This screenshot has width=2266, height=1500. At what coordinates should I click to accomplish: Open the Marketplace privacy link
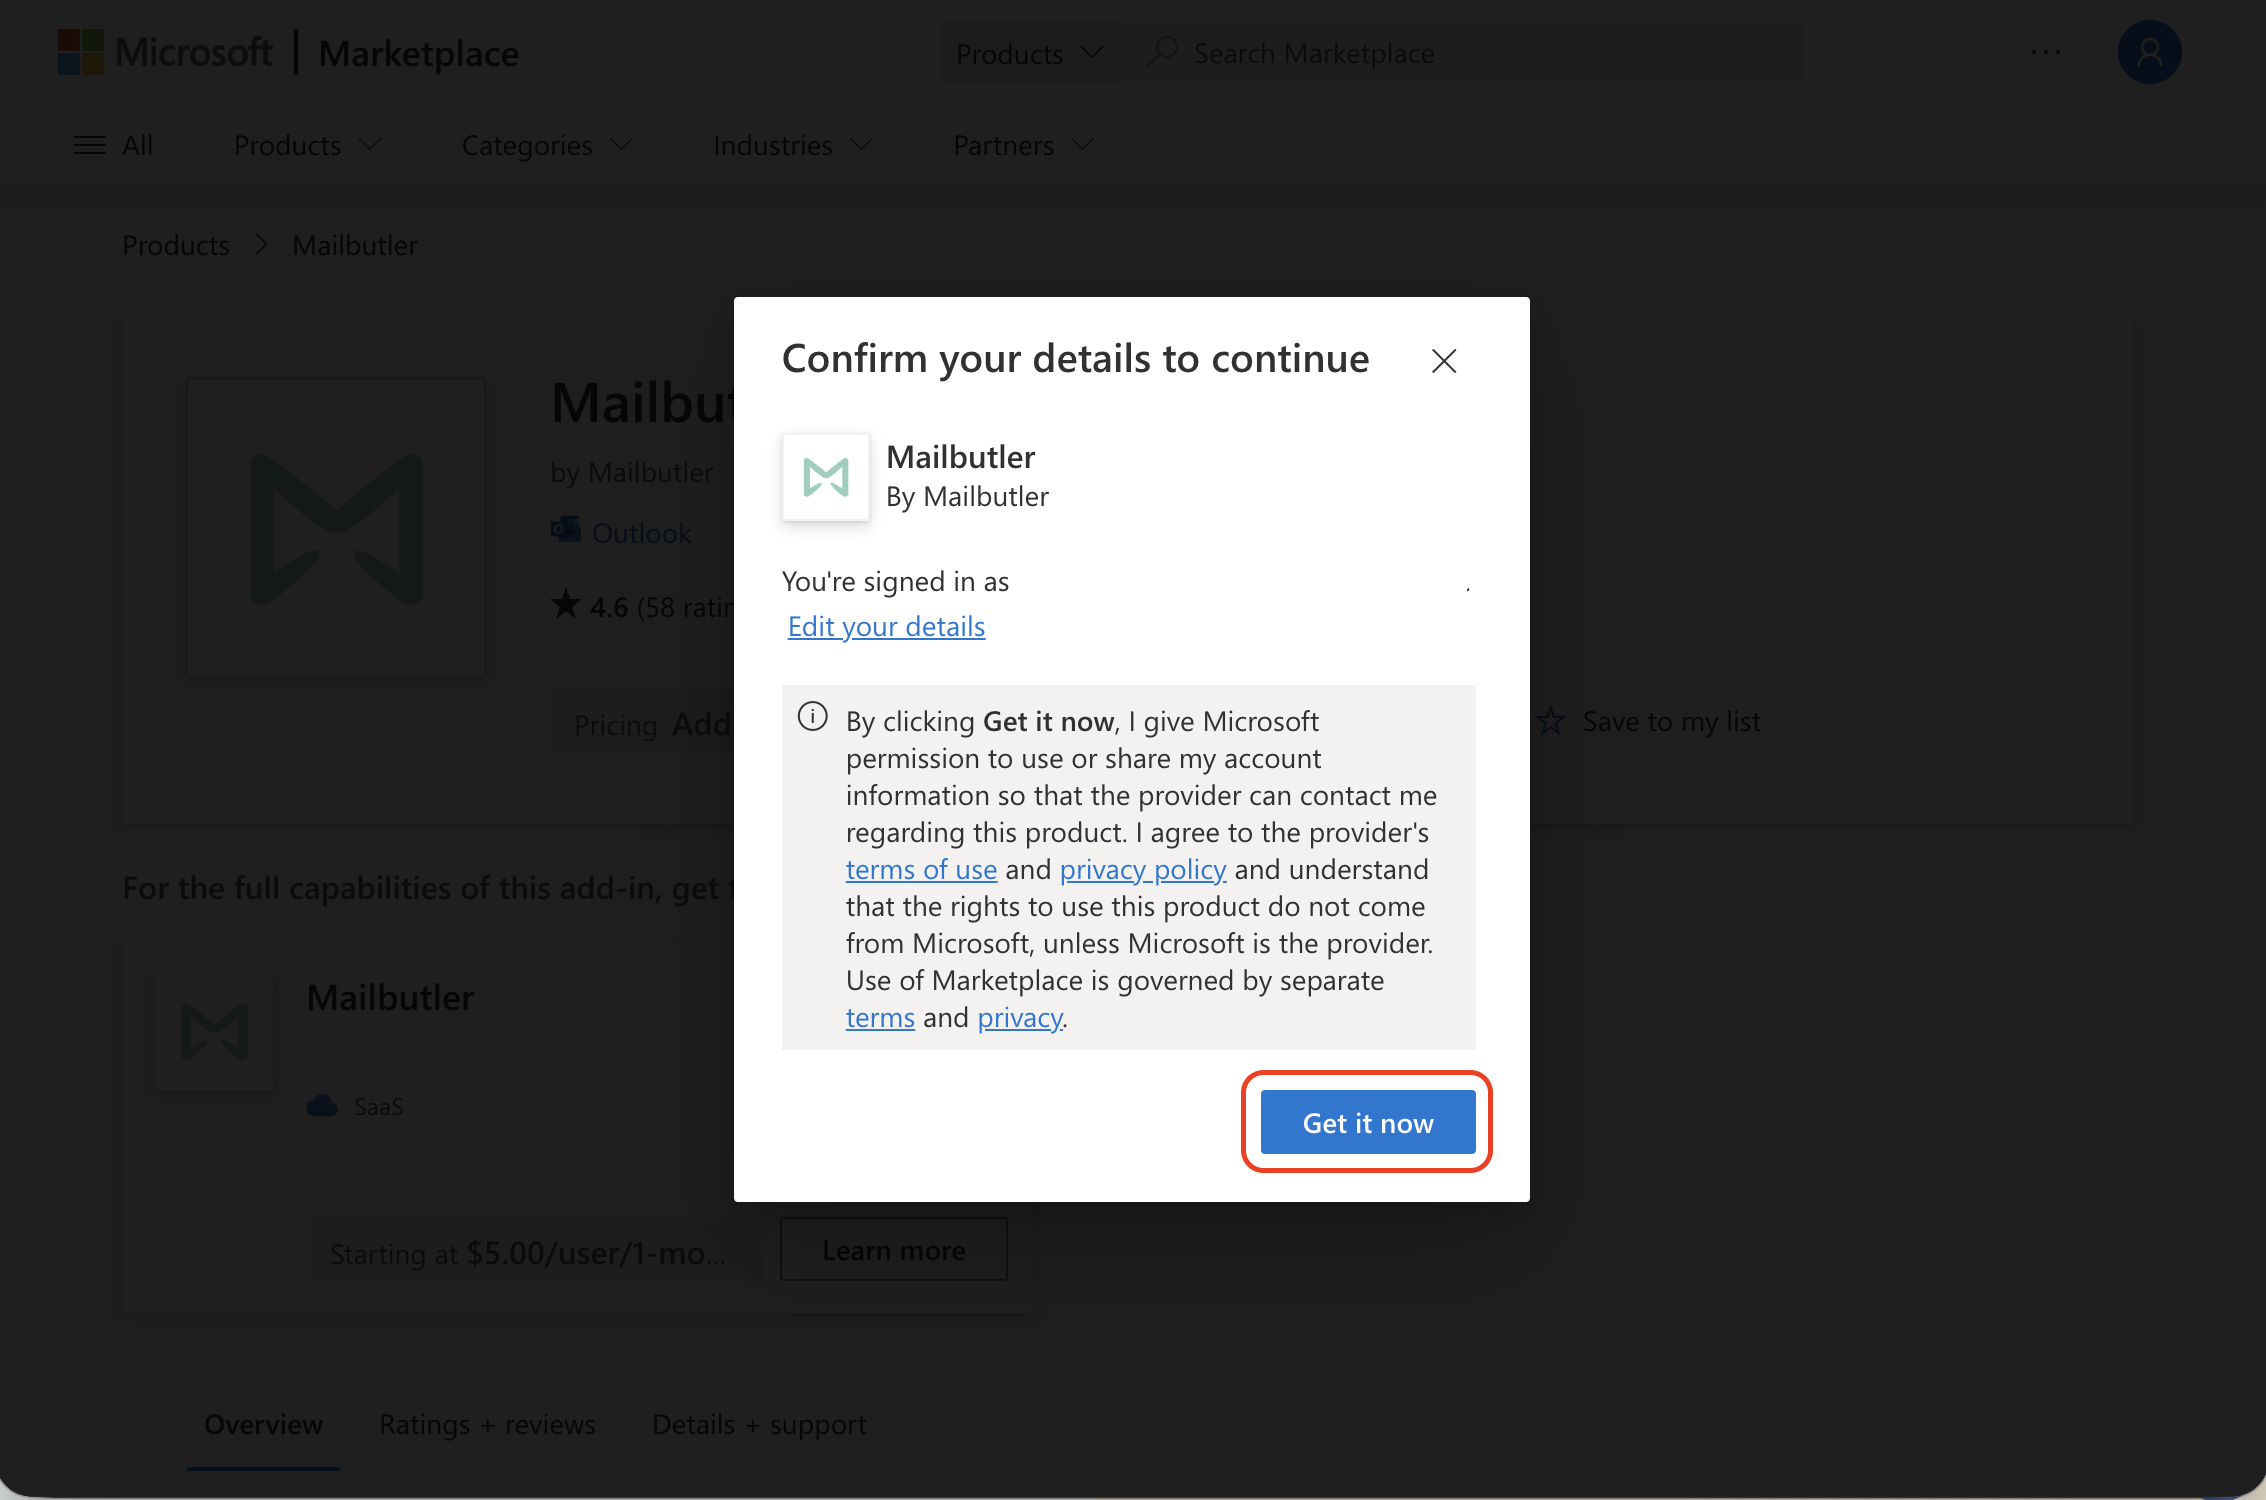point(1020,1017)
